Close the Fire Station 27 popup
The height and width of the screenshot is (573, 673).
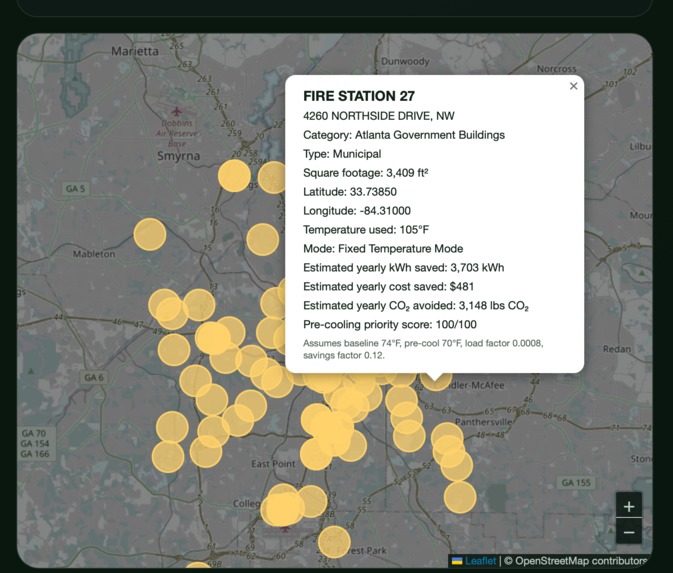click(573, 86)
